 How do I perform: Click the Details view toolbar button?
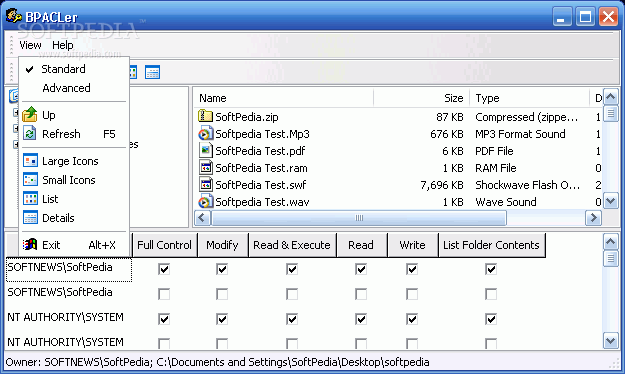152,72
